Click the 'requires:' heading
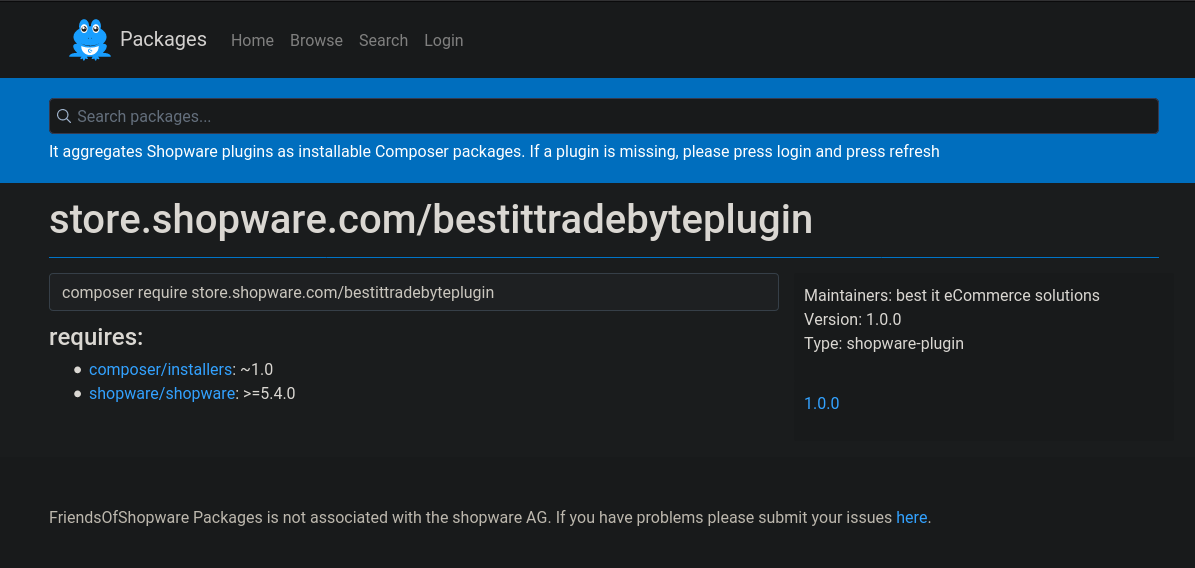 pyautogui.click(x=96, y=336)
